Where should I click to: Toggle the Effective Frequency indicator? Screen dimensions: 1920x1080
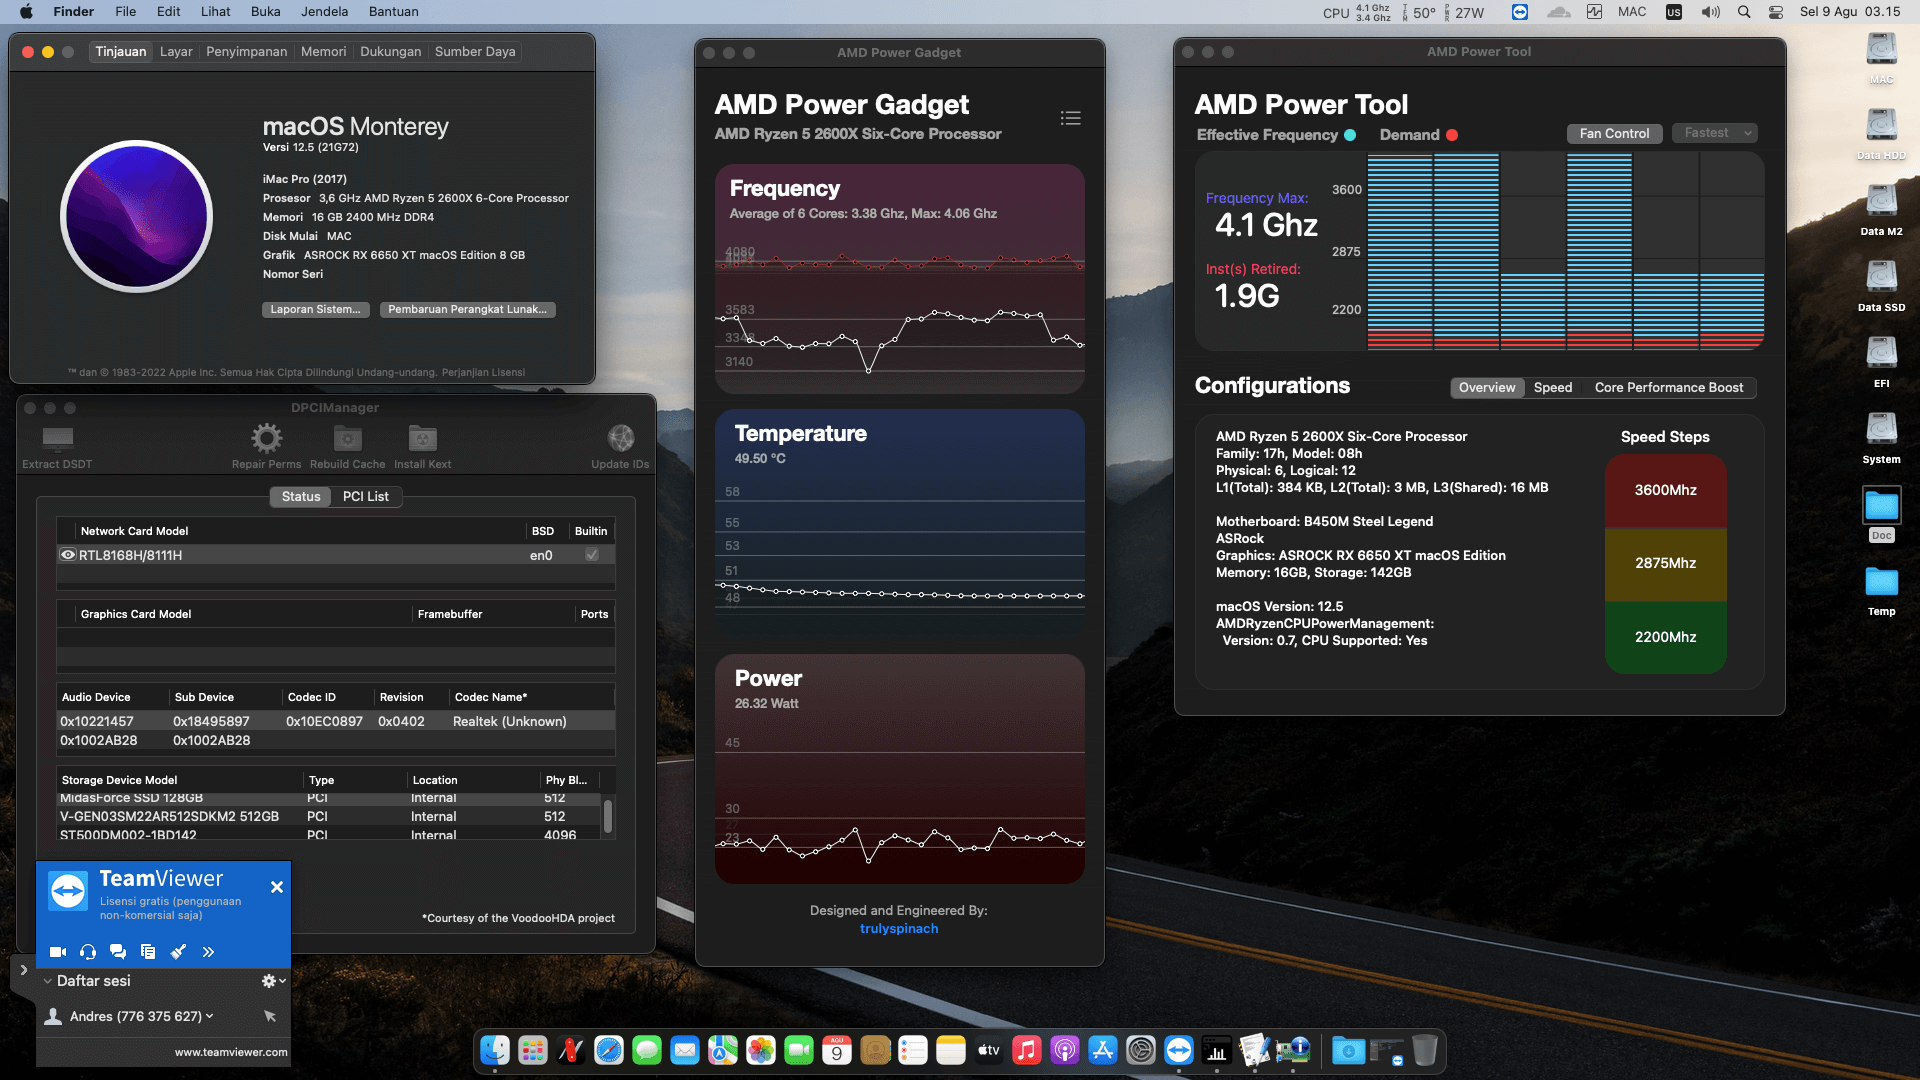[1352, 134]
